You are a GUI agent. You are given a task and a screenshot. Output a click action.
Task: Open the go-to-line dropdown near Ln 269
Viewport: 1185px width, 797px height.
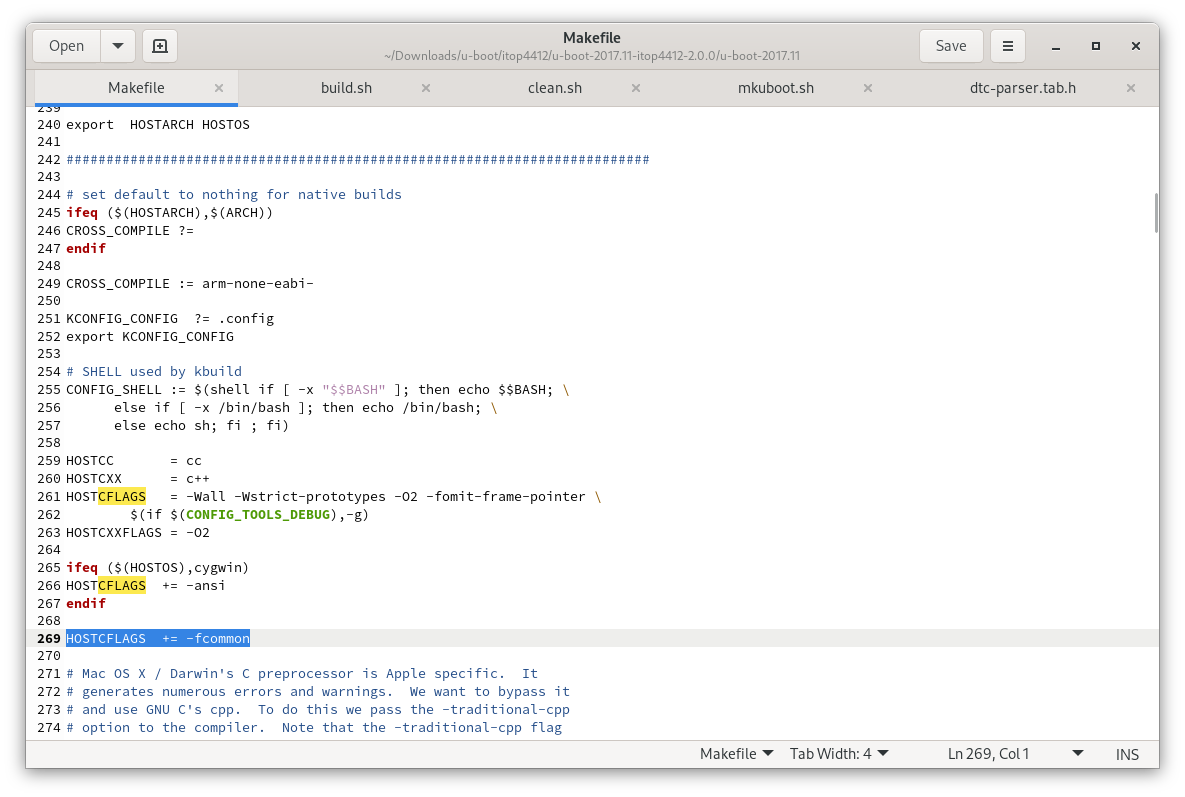pos(1078,754)
